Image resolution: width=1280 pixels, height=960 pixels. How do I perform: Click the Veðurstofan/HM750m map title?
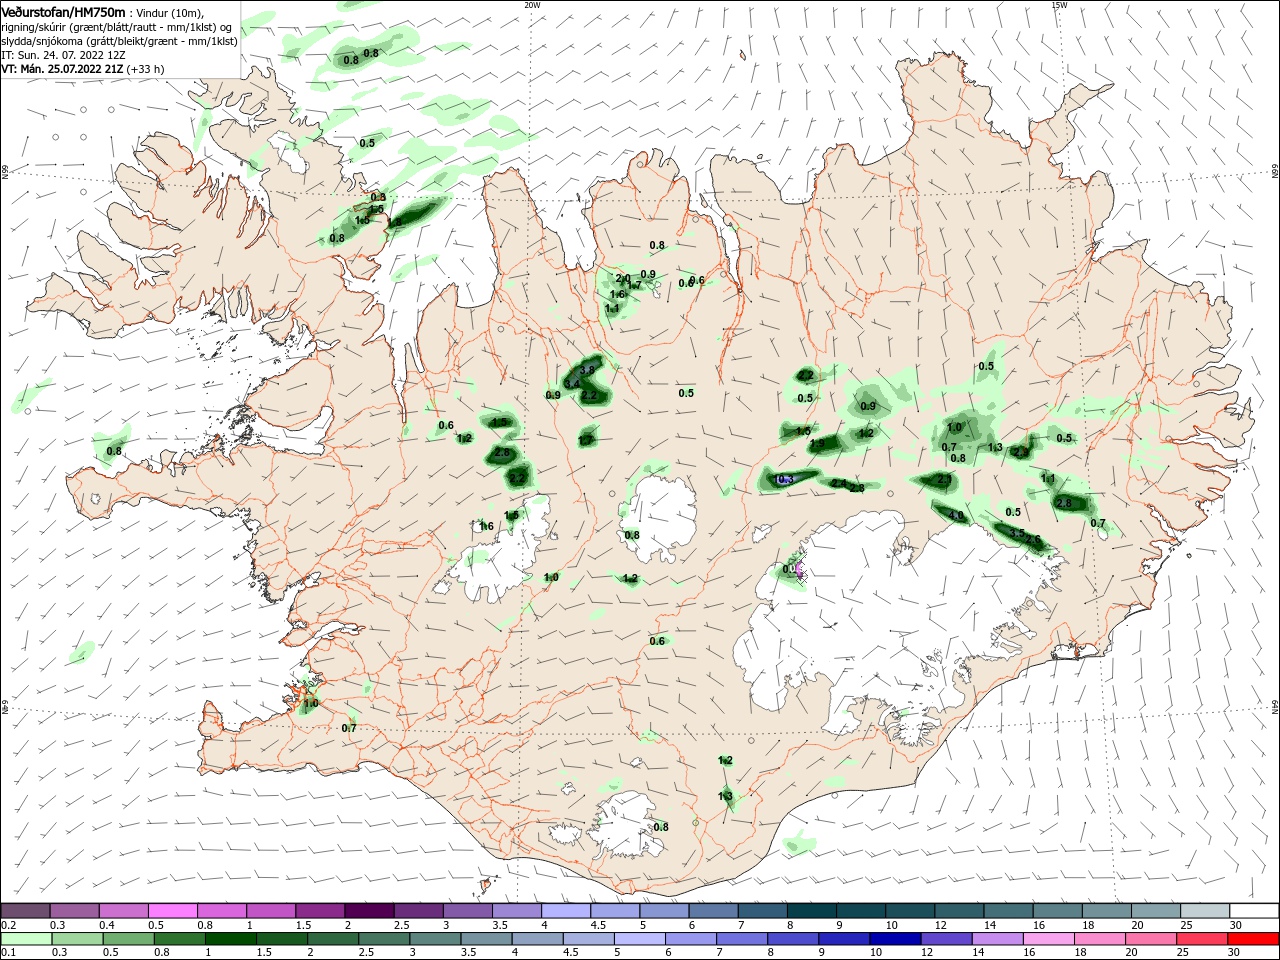[63, 11]
